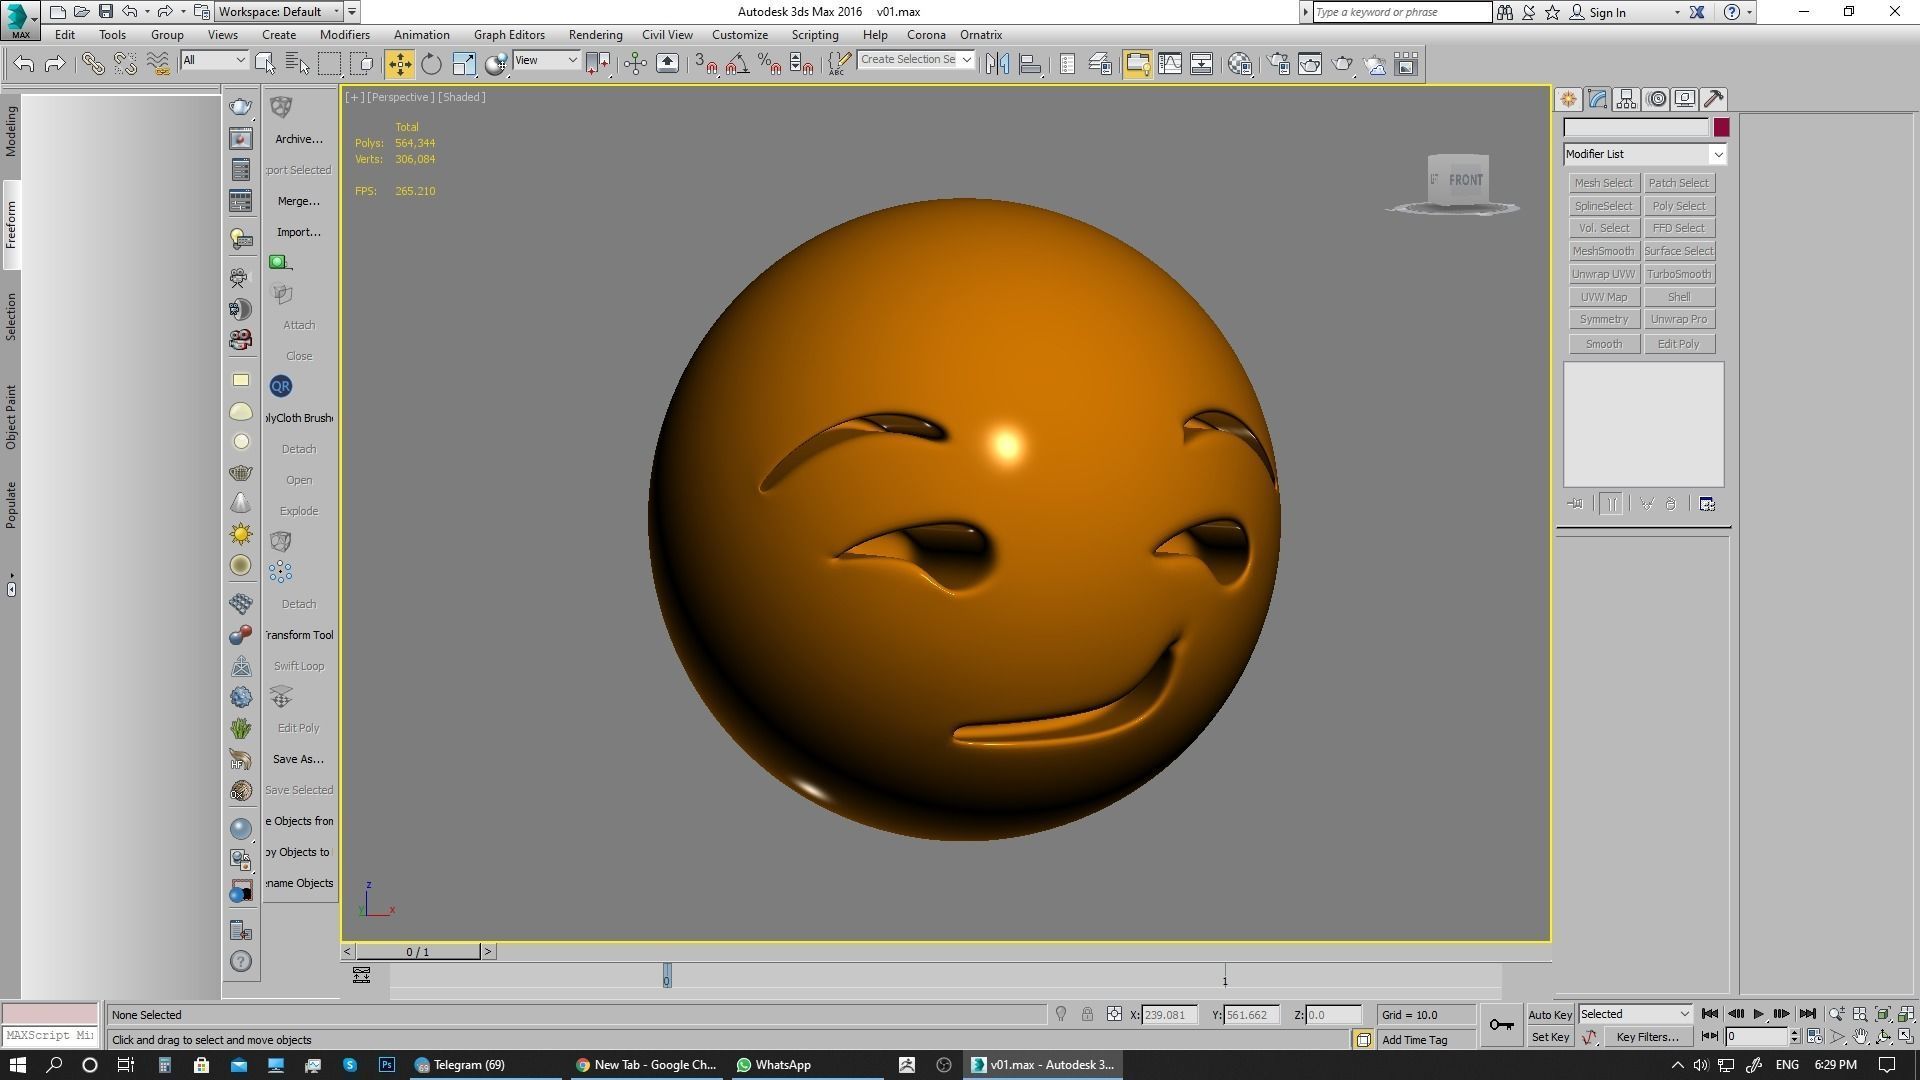This screenshot has width=1920, height=1080.
Task: Open the Rendering menu
Action: pyautogui.click(x=595, y=34)
